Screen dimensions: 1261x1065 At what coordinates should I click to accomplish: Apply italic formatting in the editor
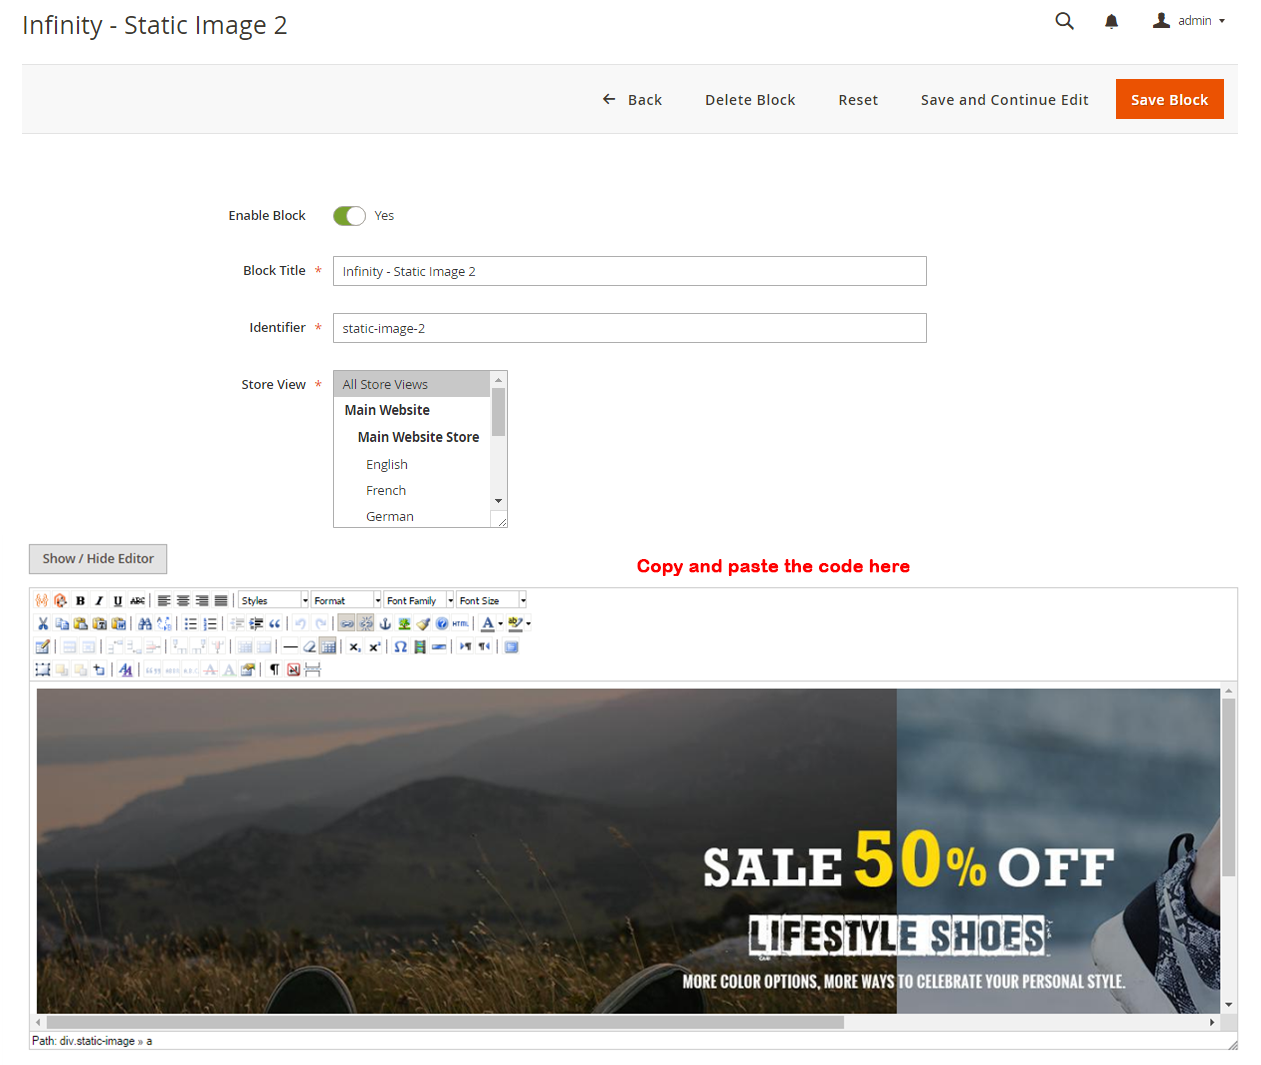pyautogui.click(x=99, y=601)
